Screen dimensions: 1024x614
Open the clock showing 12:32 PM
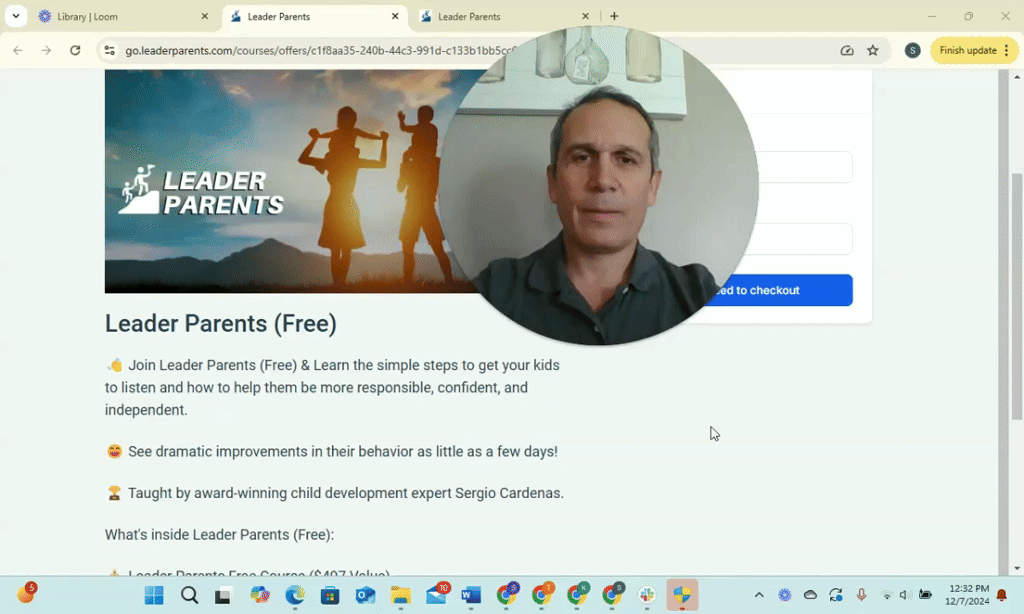[967, 595]
